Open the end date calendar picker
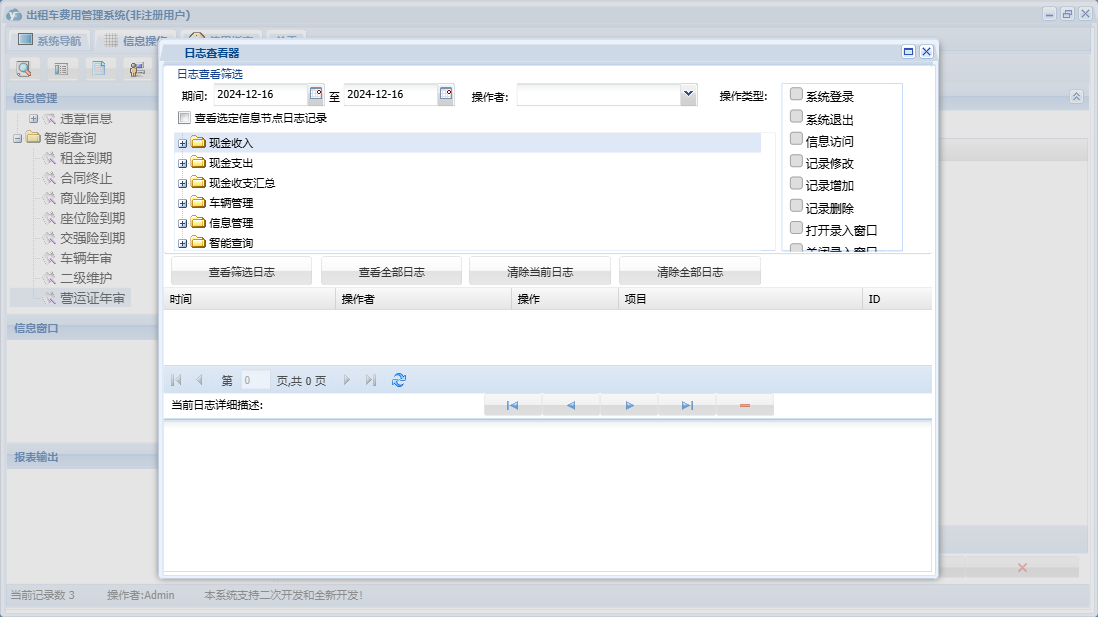Viewport: 1098px width, 617px height. click(x=445, y=94)
